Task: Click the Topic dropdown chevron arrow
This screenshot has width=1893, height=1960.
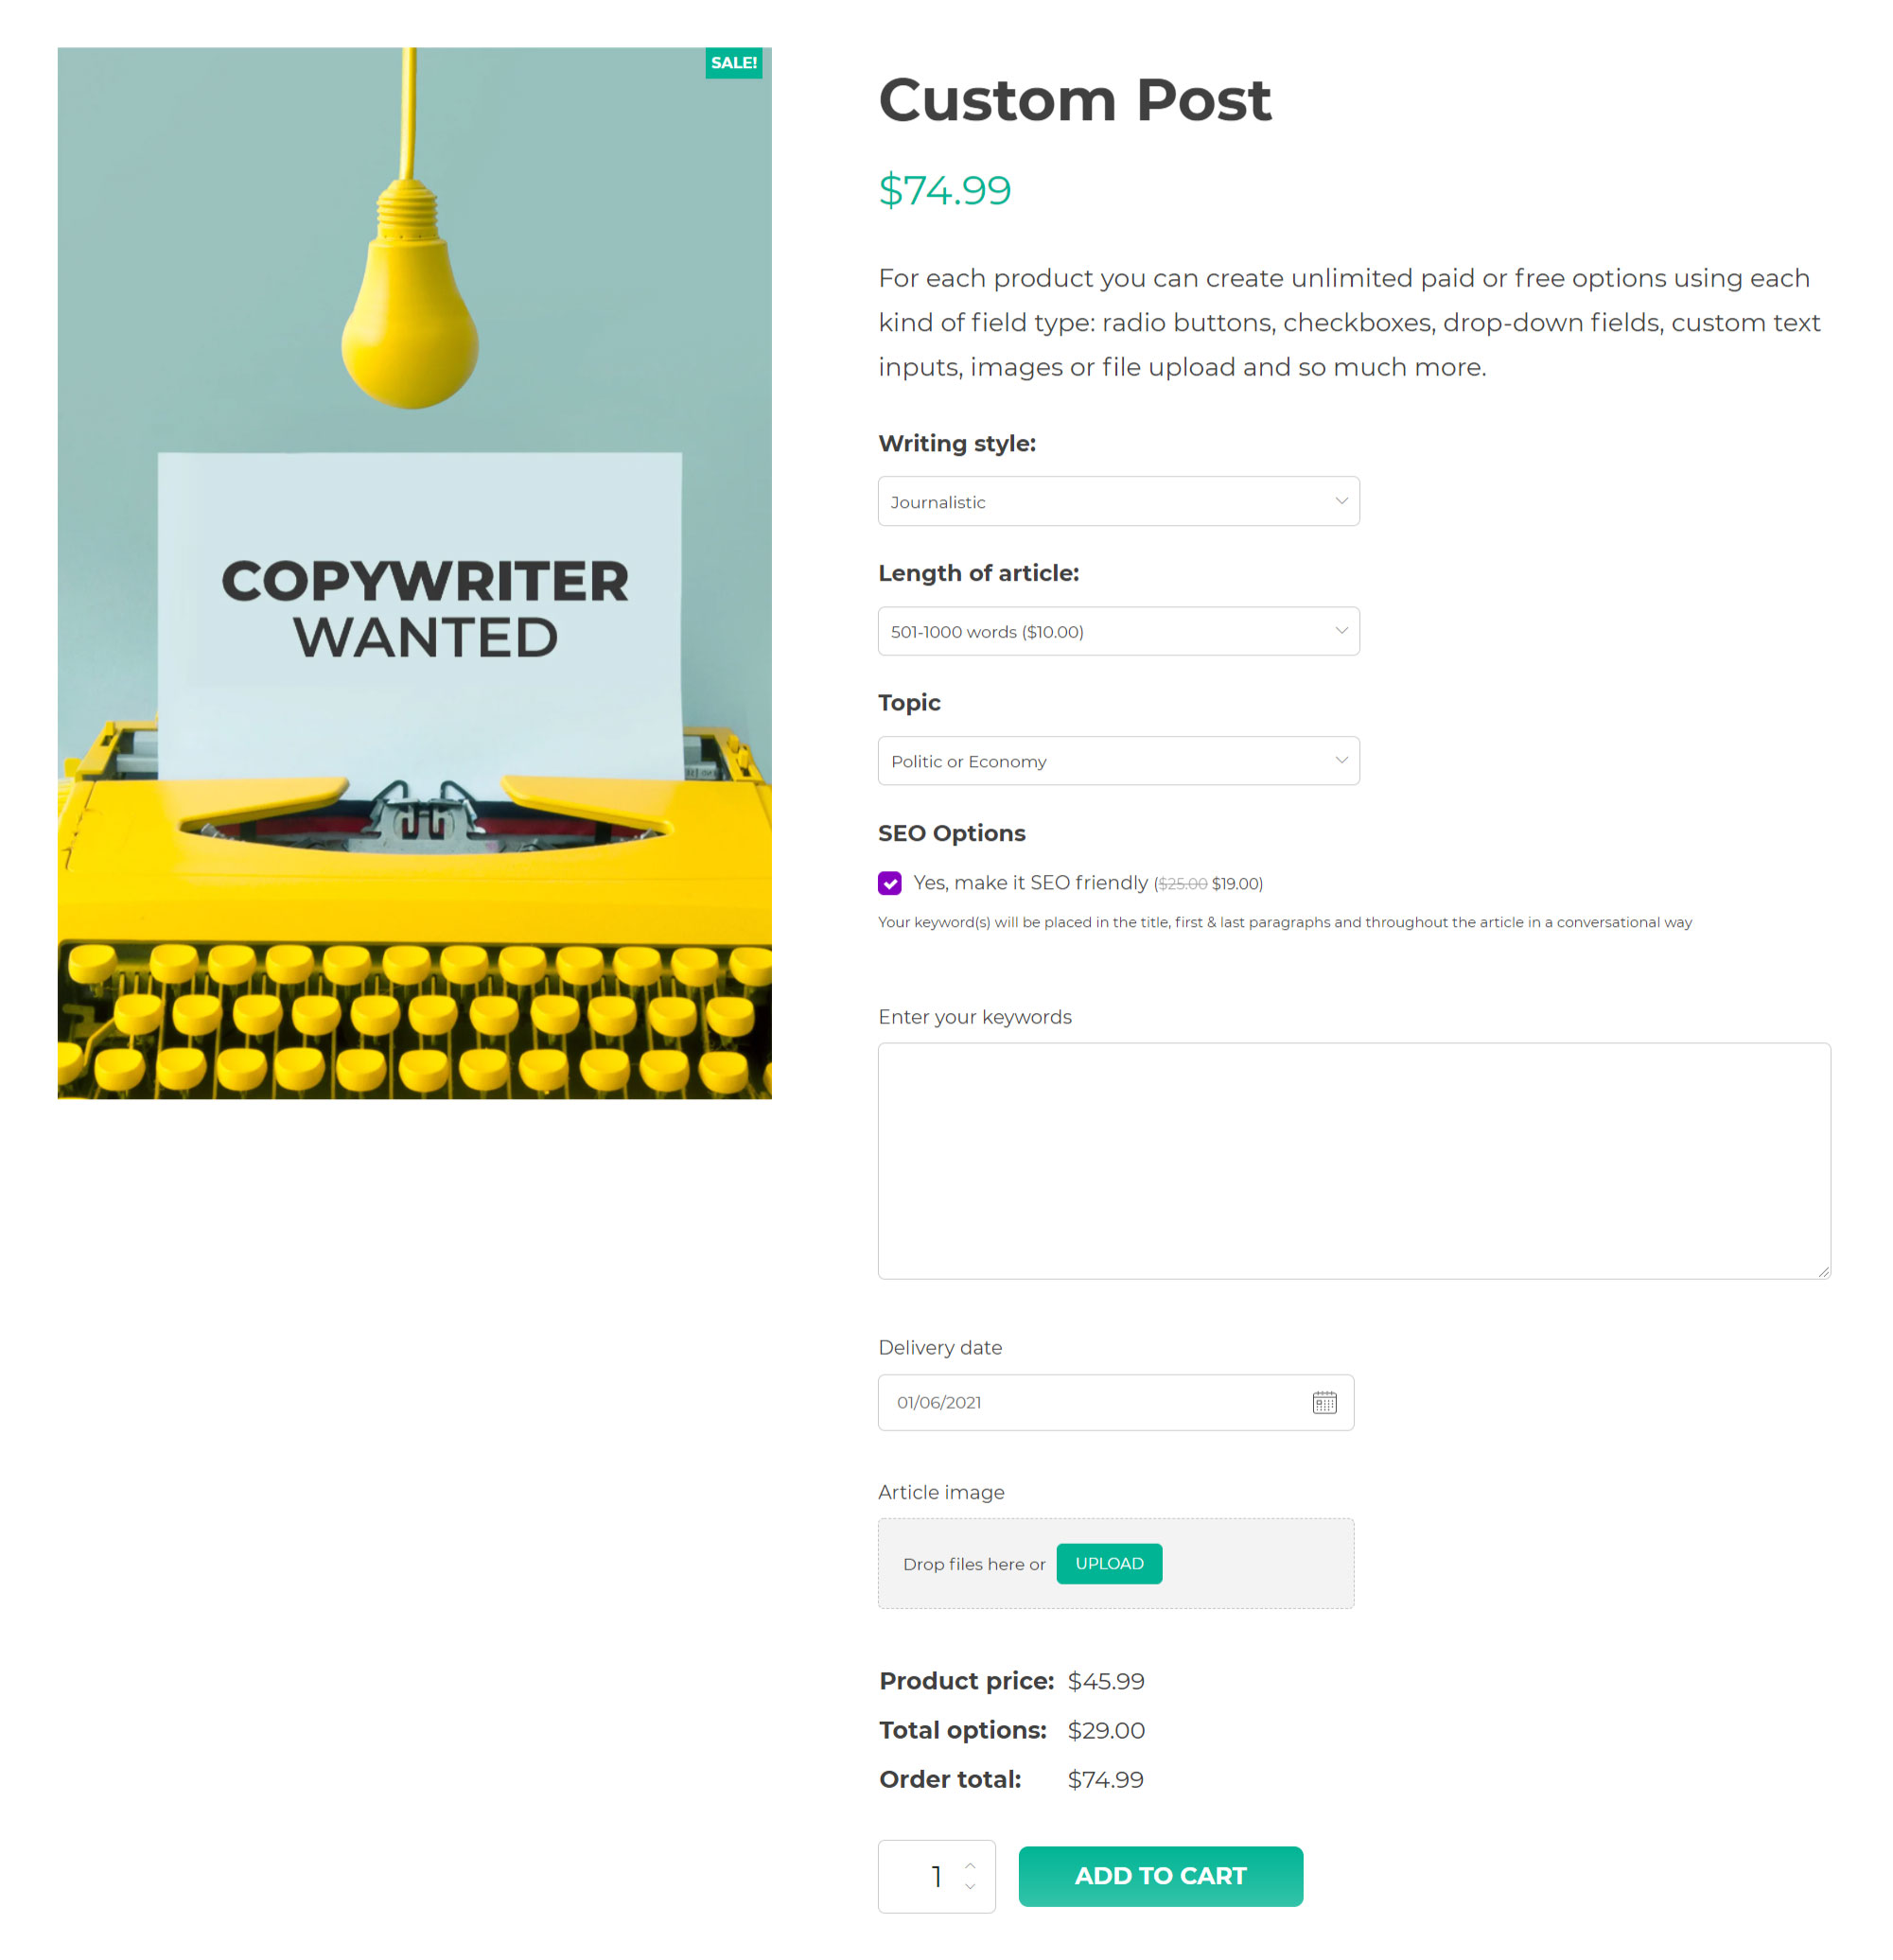Action: (x=1341, y=761)
